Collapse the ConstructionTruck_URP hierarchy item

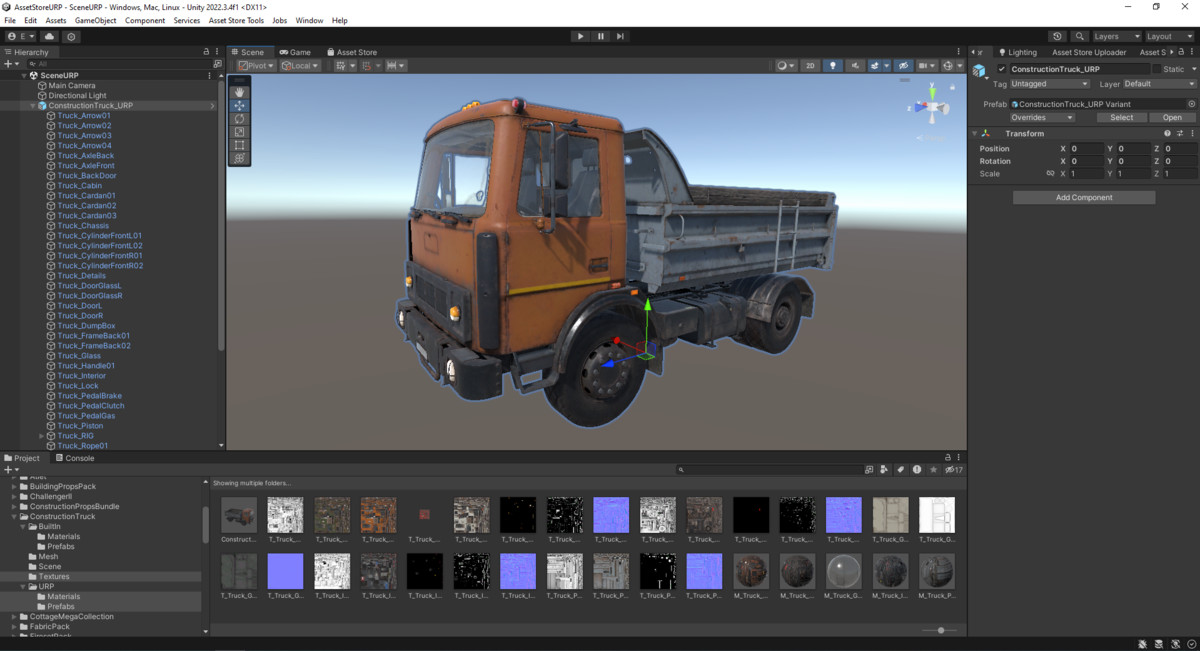(x=33, y=105)
